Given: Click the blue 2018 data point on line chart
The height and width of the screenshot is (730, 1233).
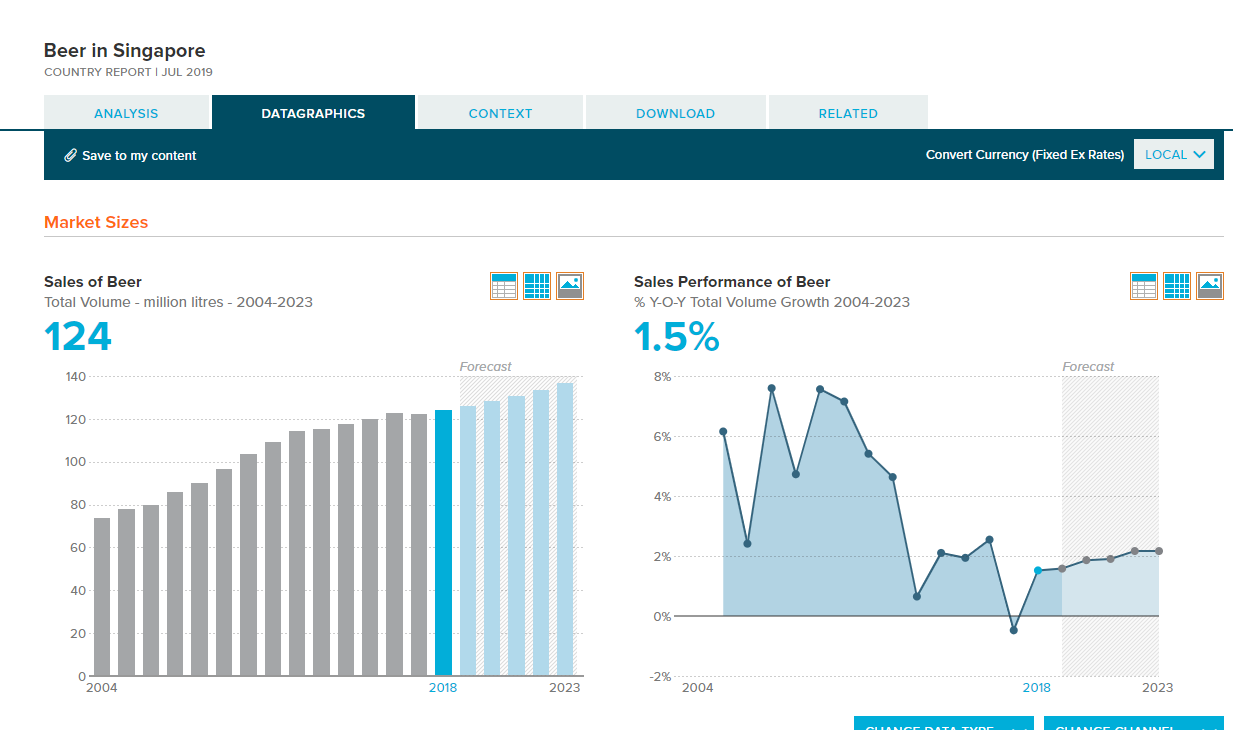Looking at the screenshot, I should 1038,570.
